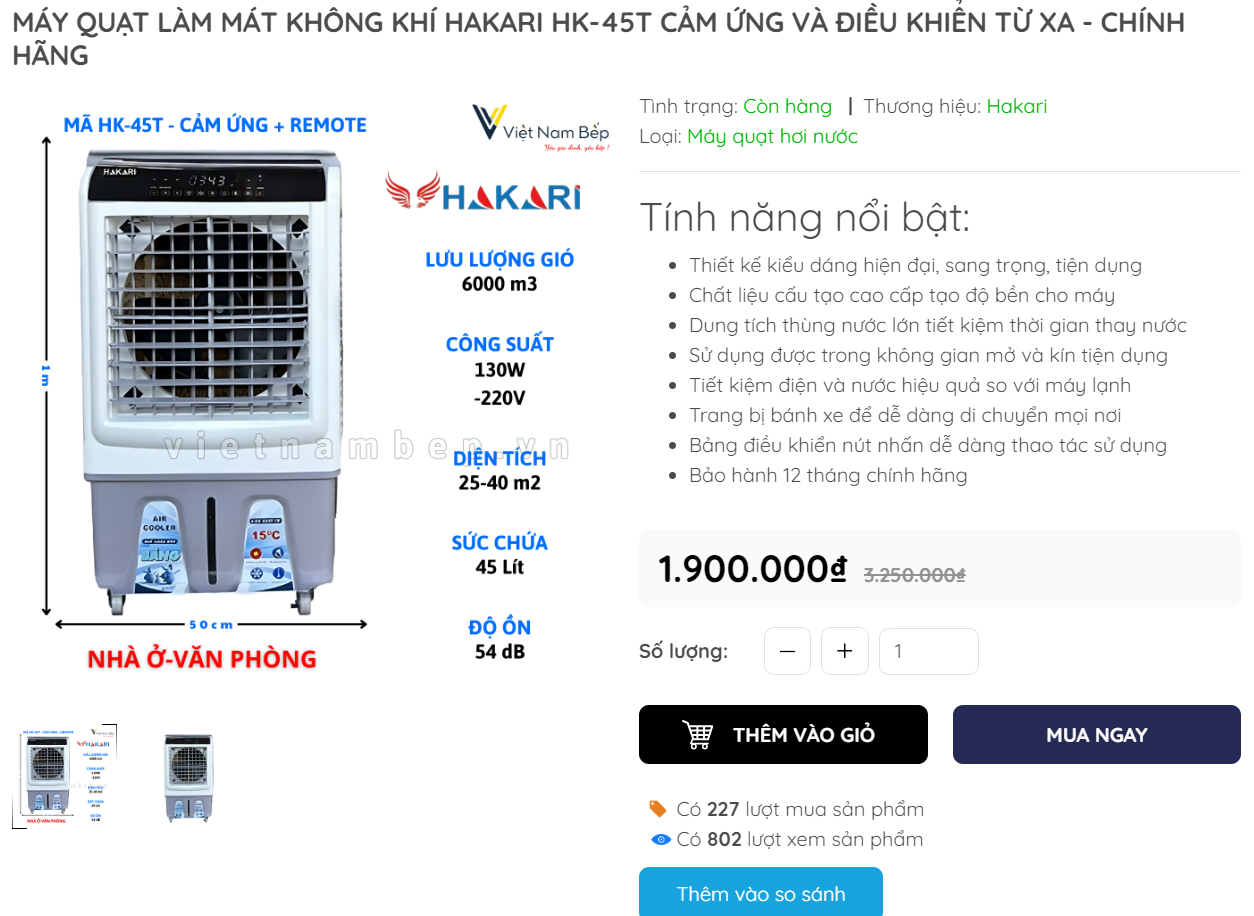1254x916 pixels.
Task: Add product with Thêm vào giỏ button
Action: pyautogui.click(x=783, y=735)
